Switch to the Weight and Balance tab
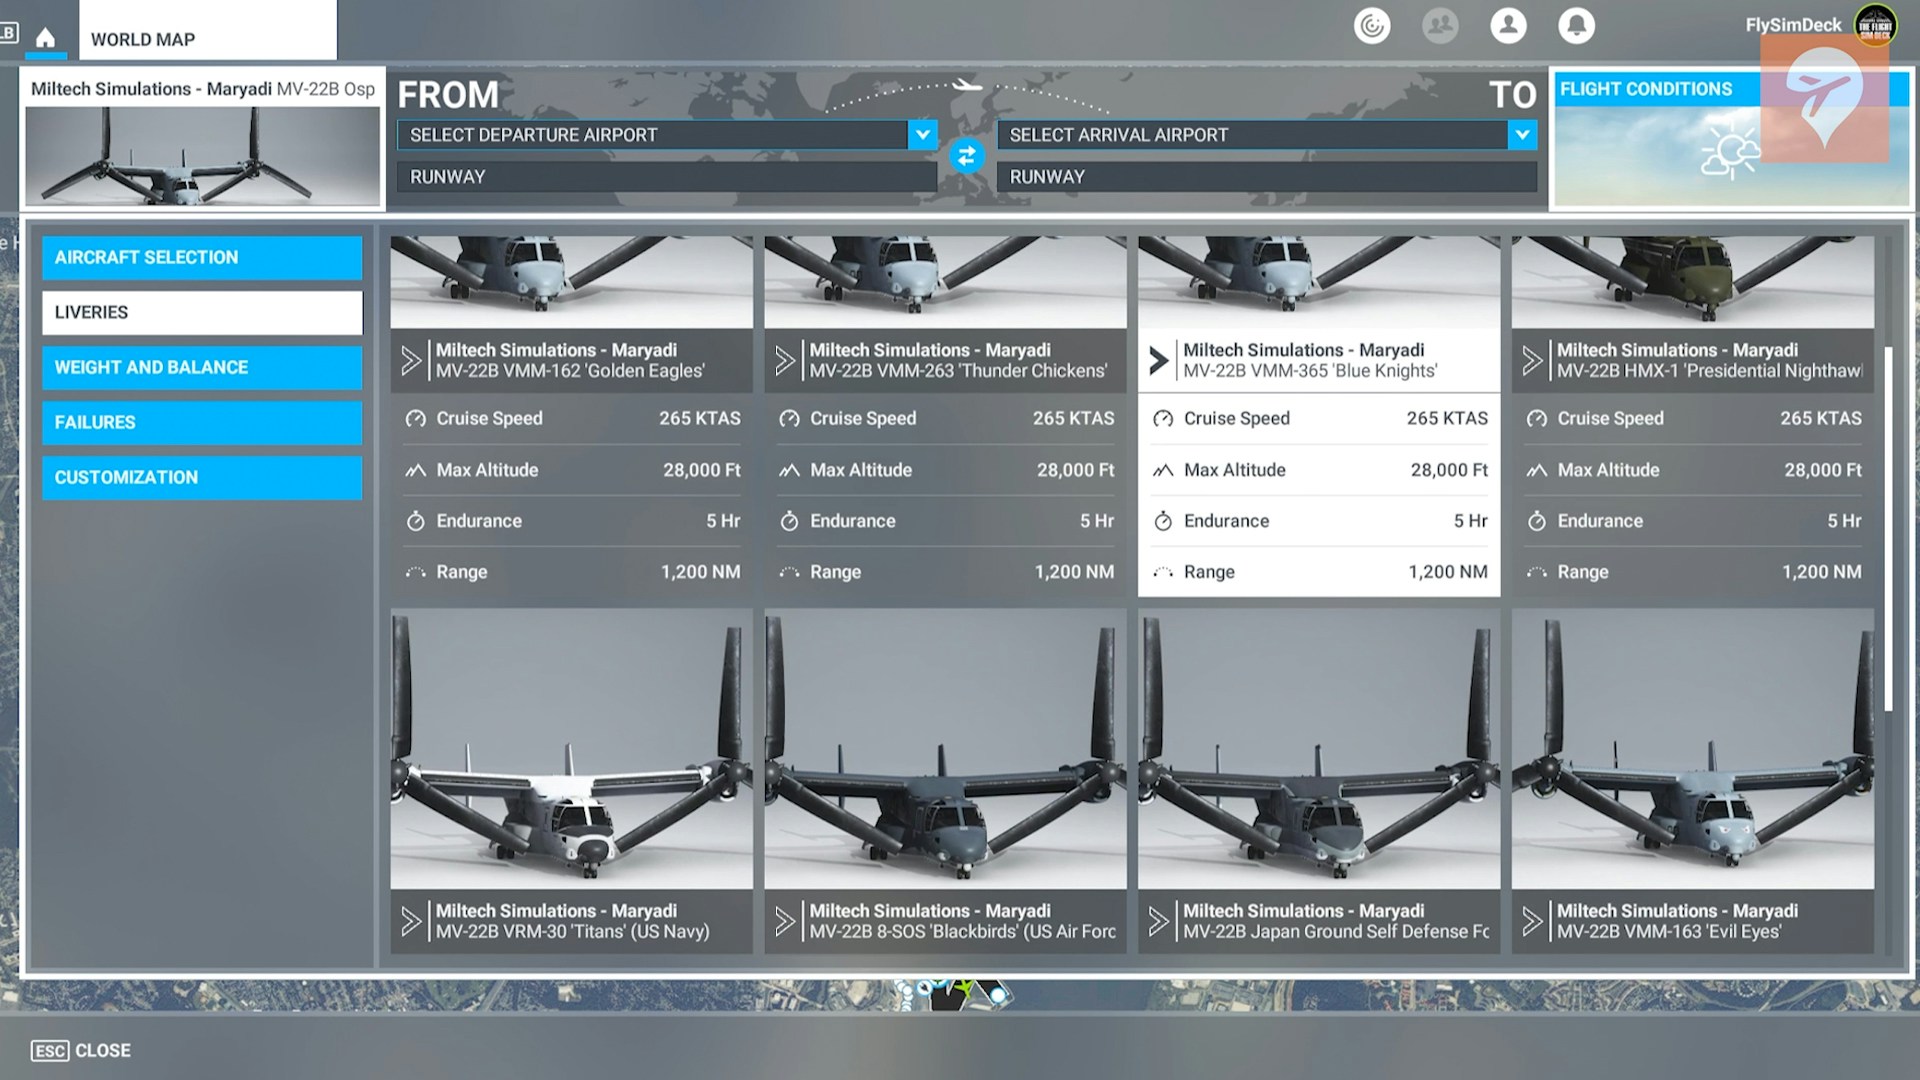Image resolution: width=1920 pixels, height=1080 pixels. coord(202,367)
